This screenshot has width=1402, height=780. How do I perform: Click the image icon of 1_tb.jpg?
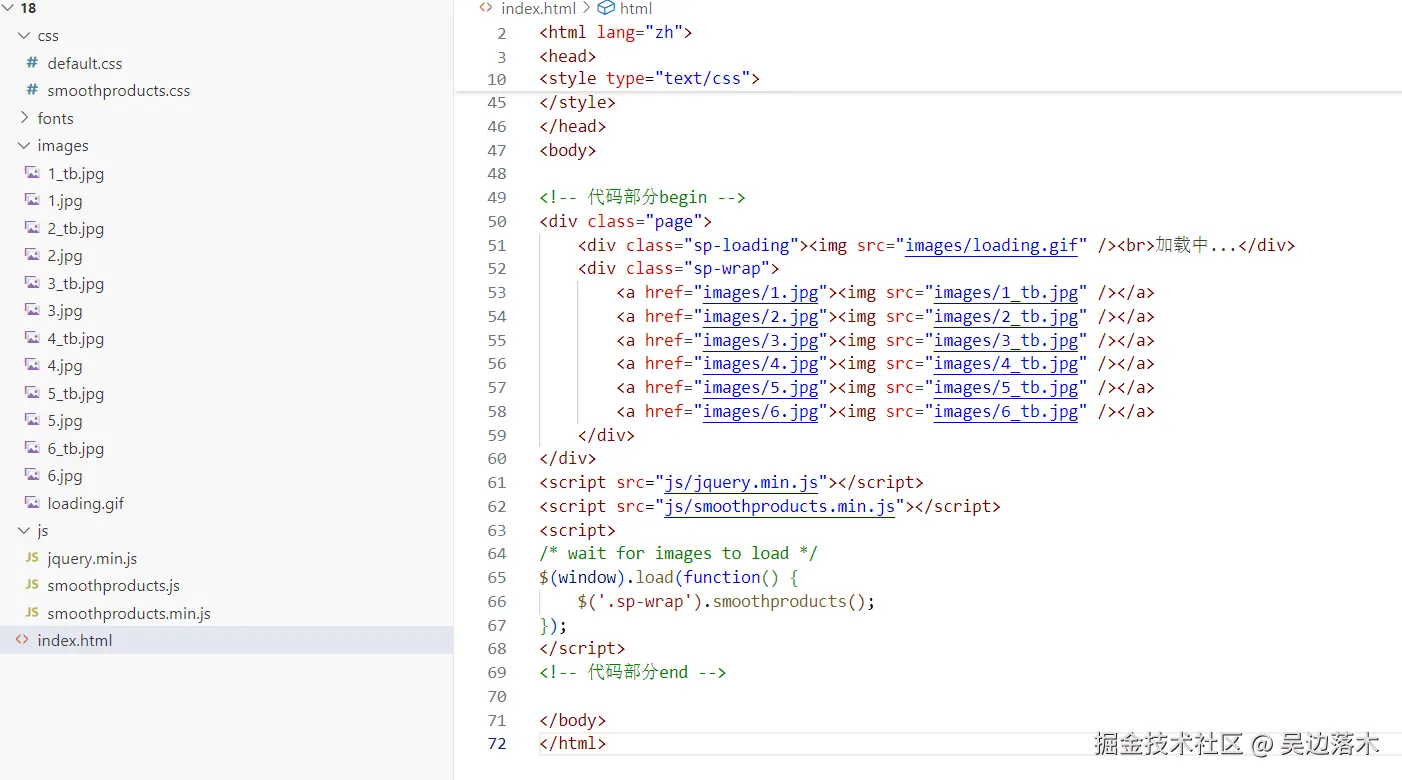(32, 173)
